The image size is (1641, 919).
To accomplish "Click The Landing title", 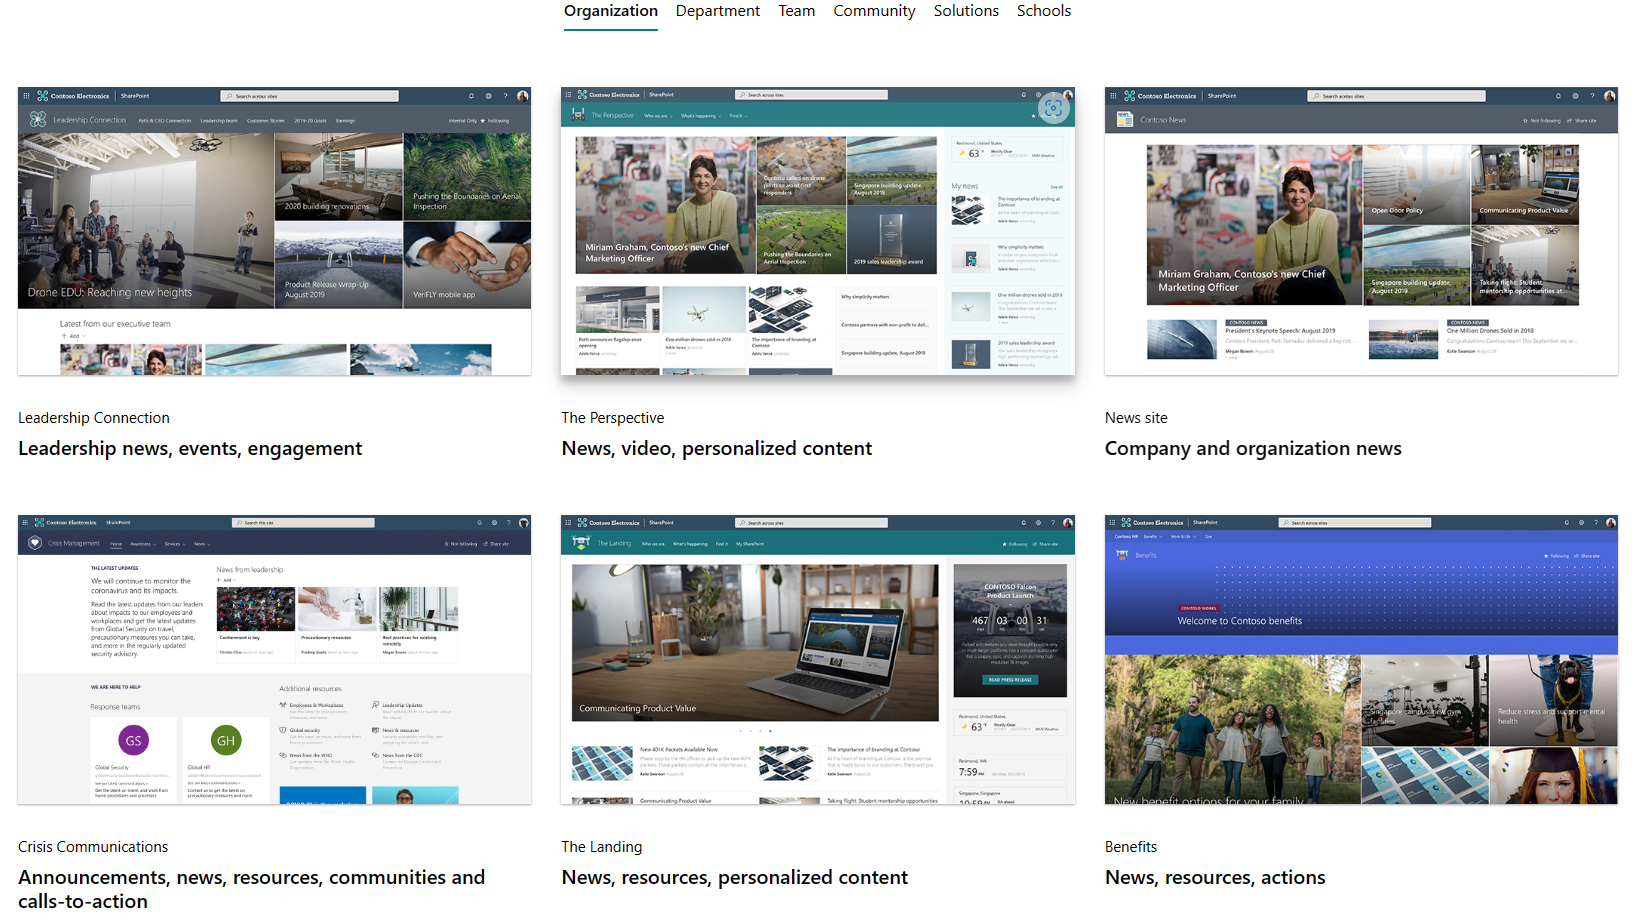I will click(602, 847).
